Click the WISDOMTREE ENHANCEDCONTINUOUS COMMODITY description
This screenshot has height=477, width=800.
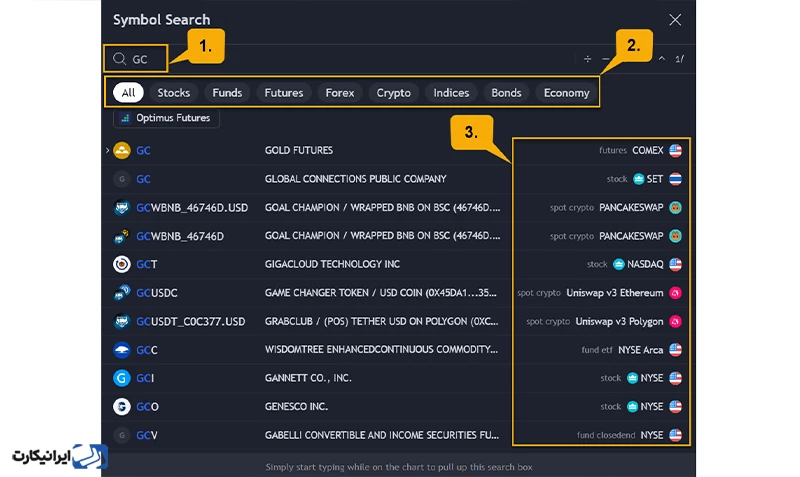pyautogui.click(x=381, y=350)
